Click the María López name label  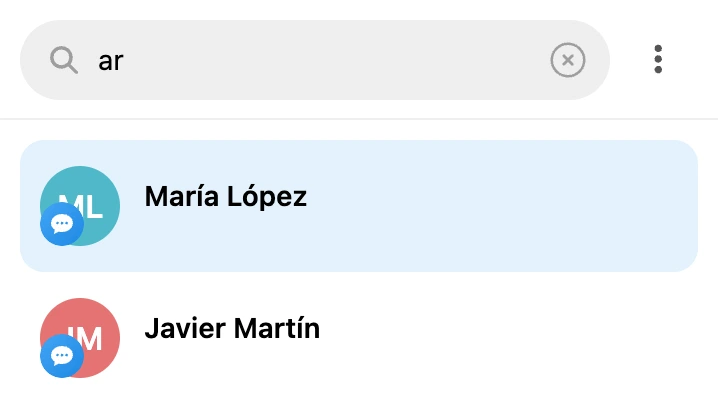[x=226, y=197]
